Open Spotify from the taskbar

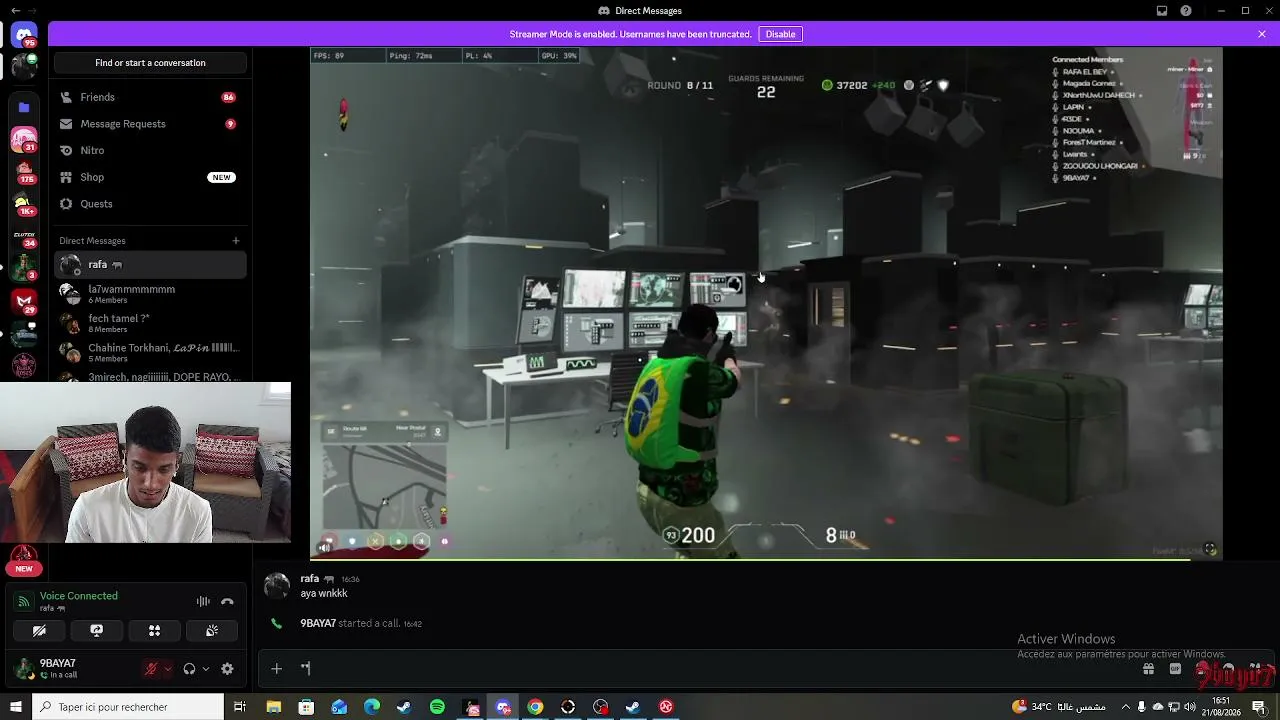tap(437, 707)
